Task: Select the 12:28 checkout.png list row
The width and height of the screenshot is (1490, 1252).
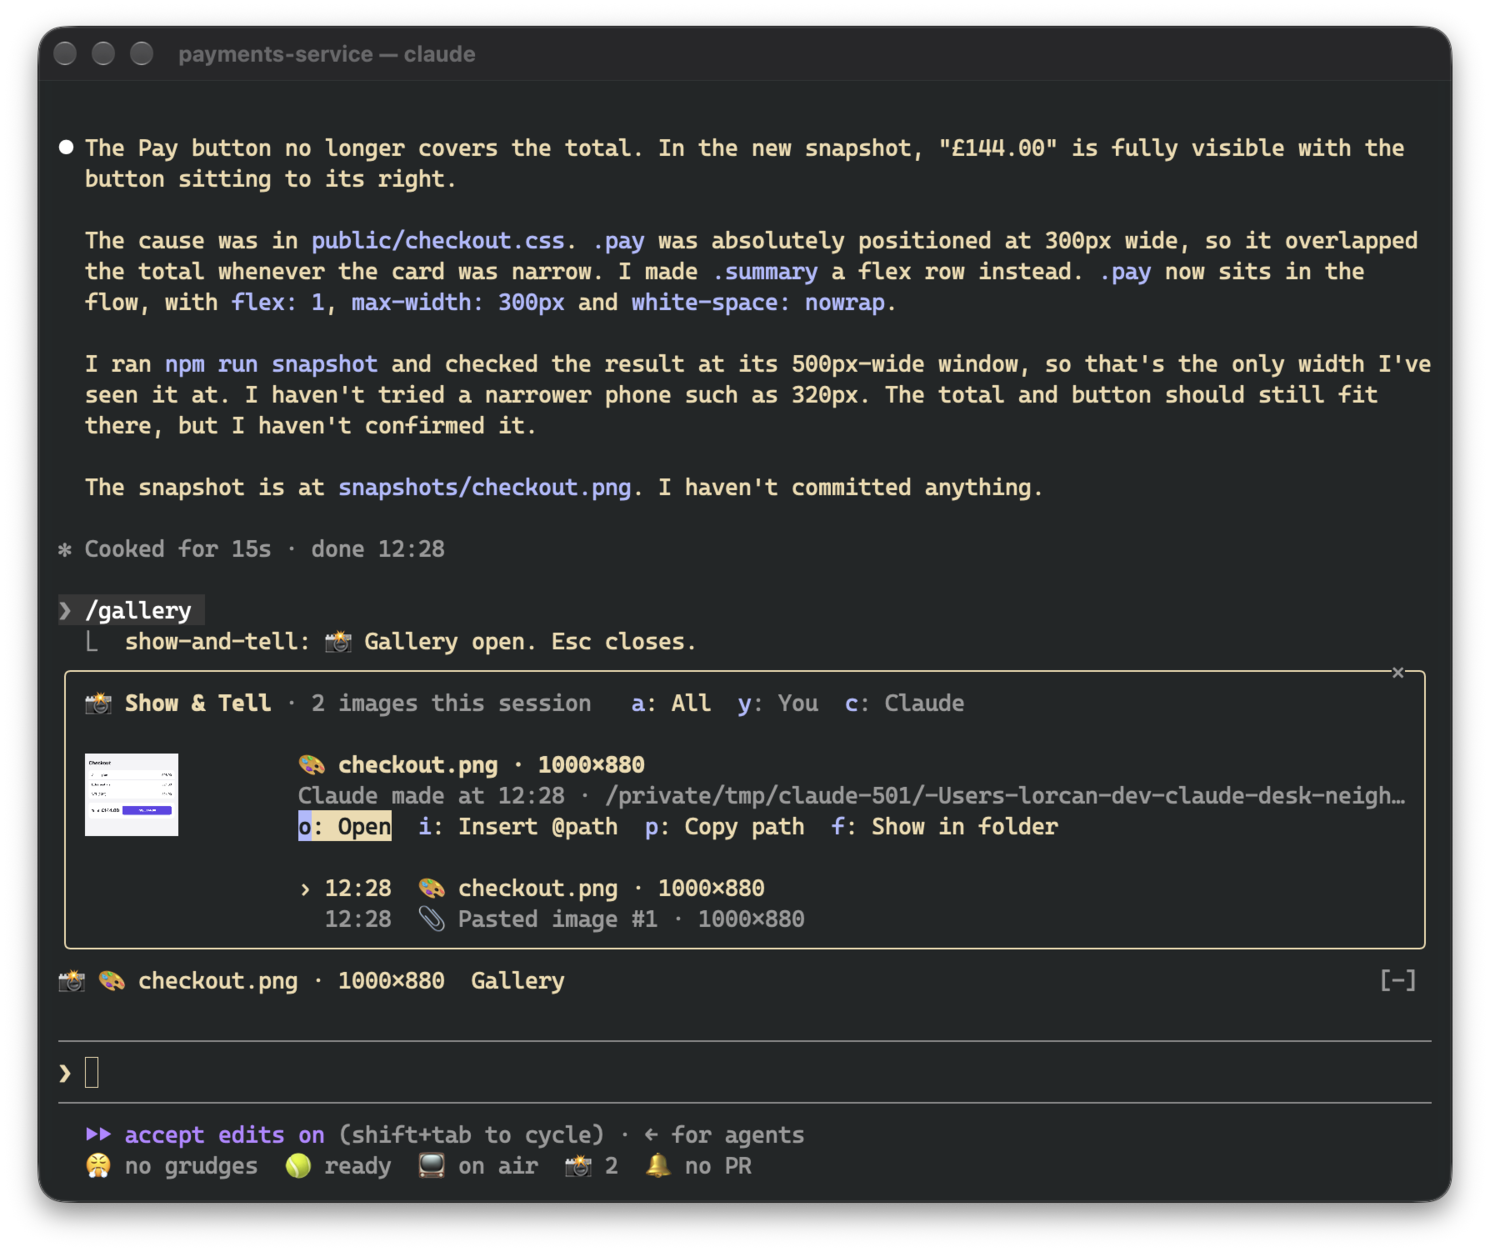Action: [x=545, y=889]
